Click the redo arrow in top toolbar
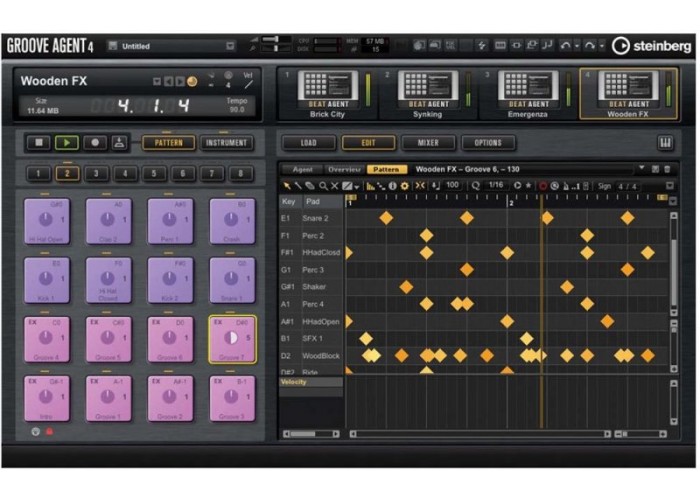The width and height of the screenshot is (700, 500). tap(590, 46)
